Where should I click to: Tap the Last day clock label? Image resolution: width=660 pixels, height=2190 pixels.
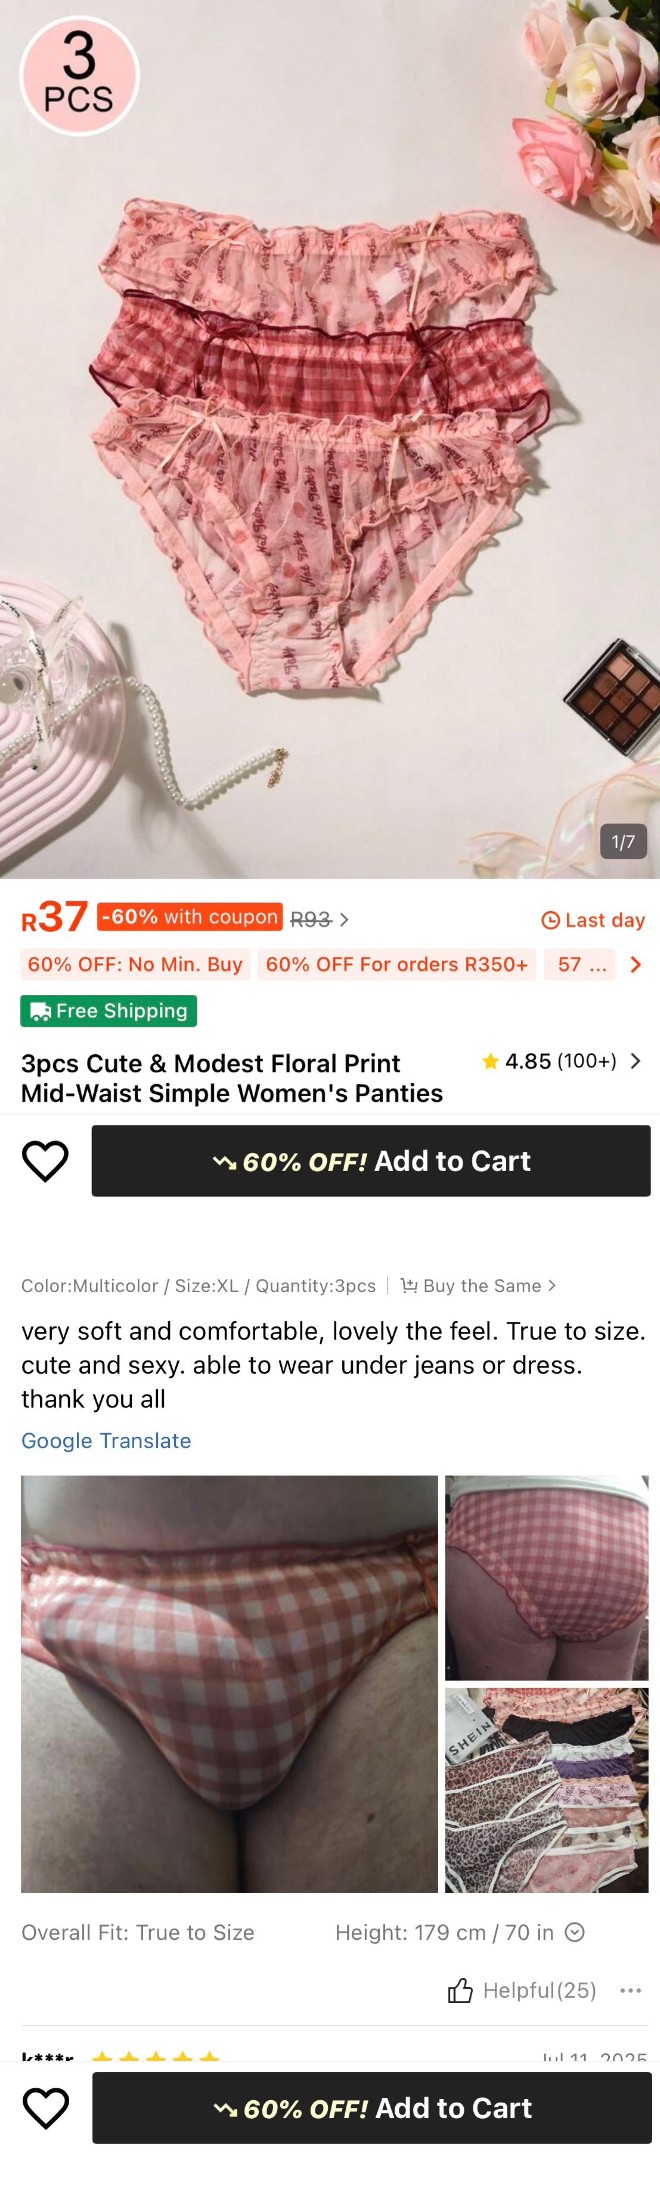pos(593,920)
